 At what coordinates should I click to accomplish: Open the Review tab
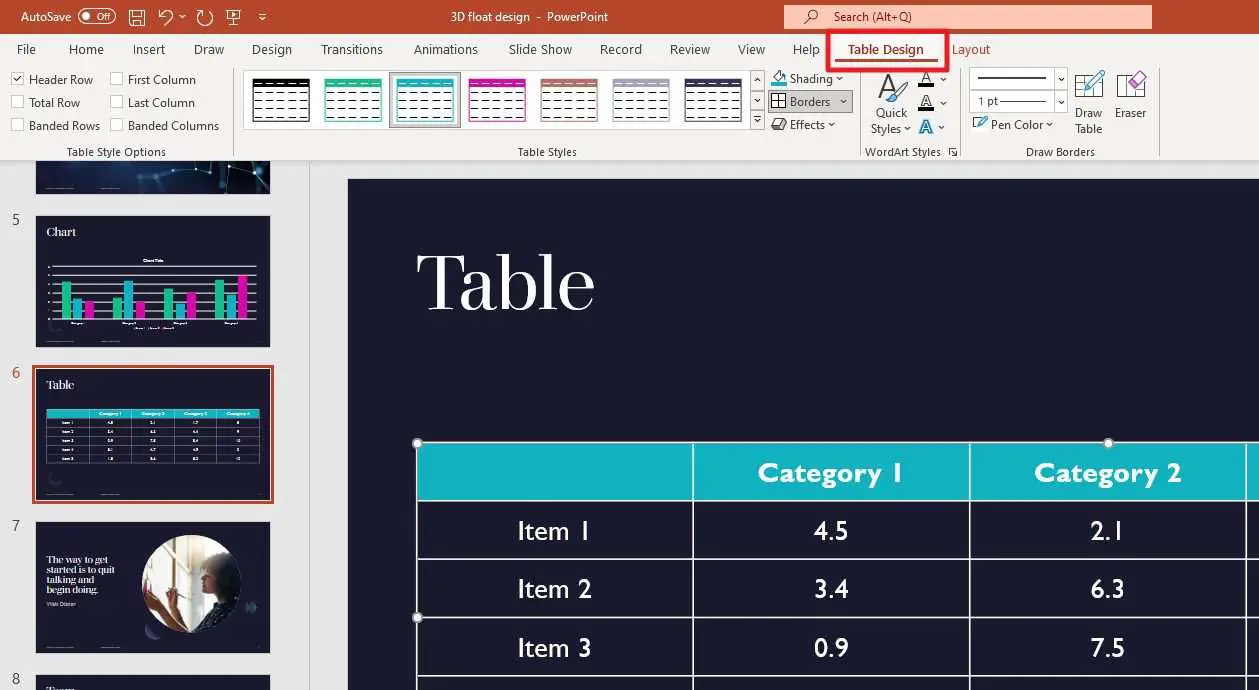point(690,49)
